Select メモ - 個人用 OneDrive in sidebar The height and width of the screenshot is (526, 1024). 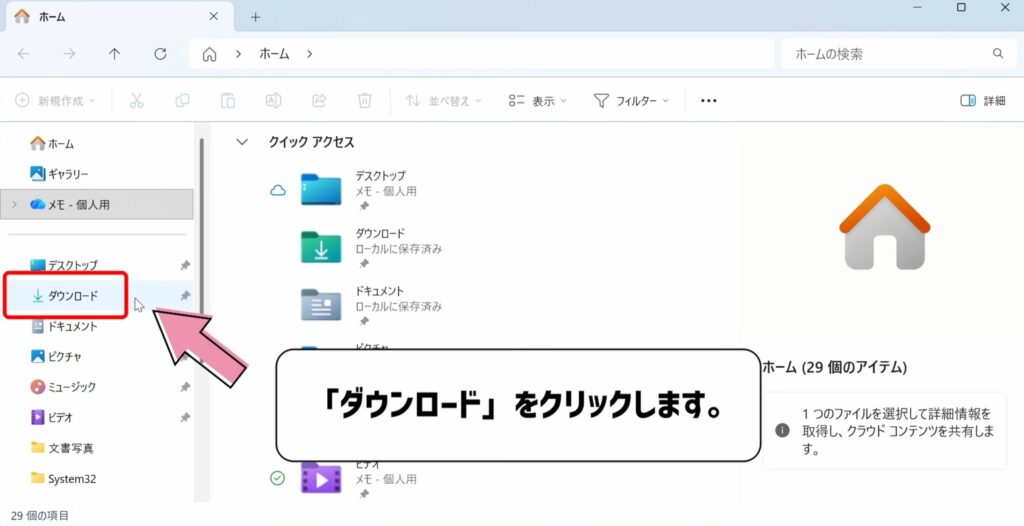[x=97, y=205]
